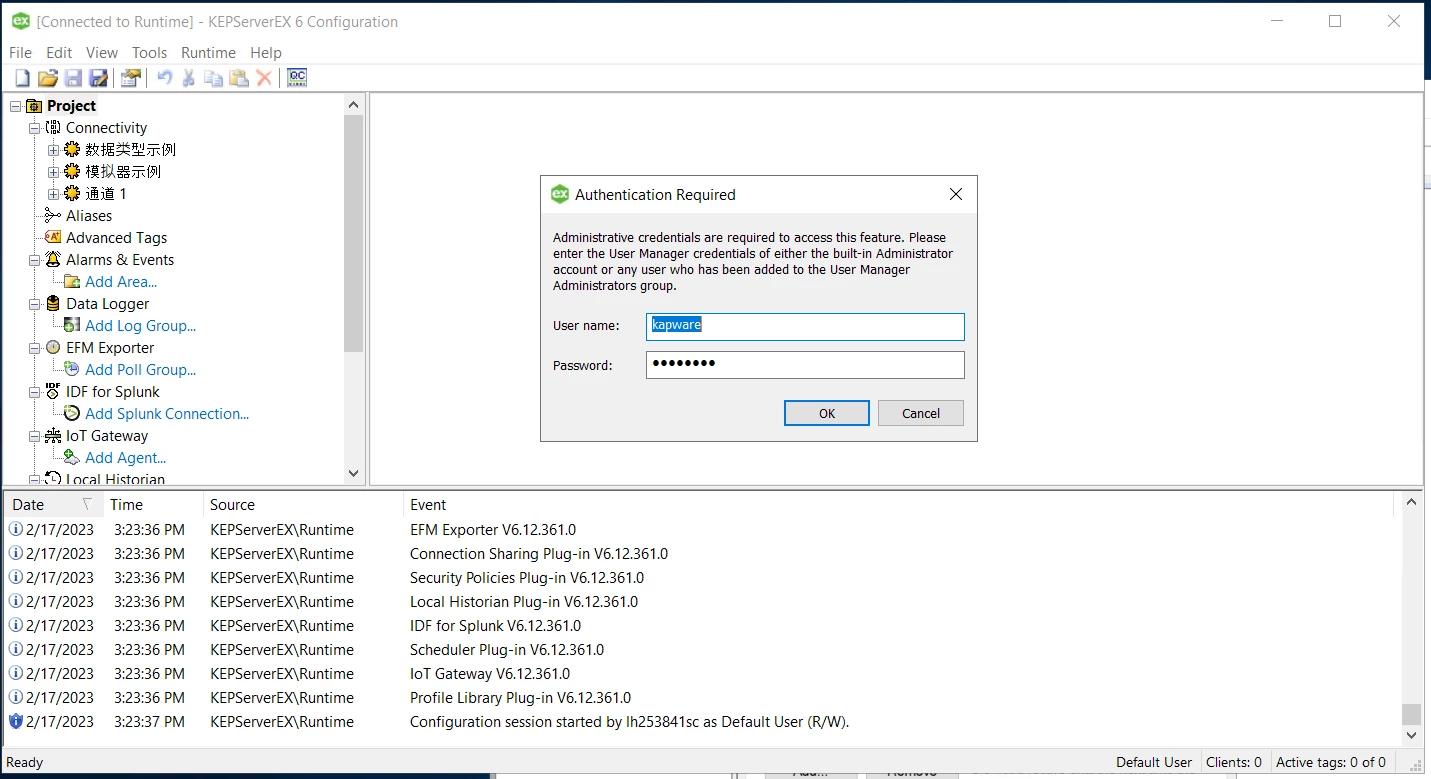Click the project tree scrollbar down arrow
Image resolution: width=1431 pixels, height=779 pixels.
[353, 473]
